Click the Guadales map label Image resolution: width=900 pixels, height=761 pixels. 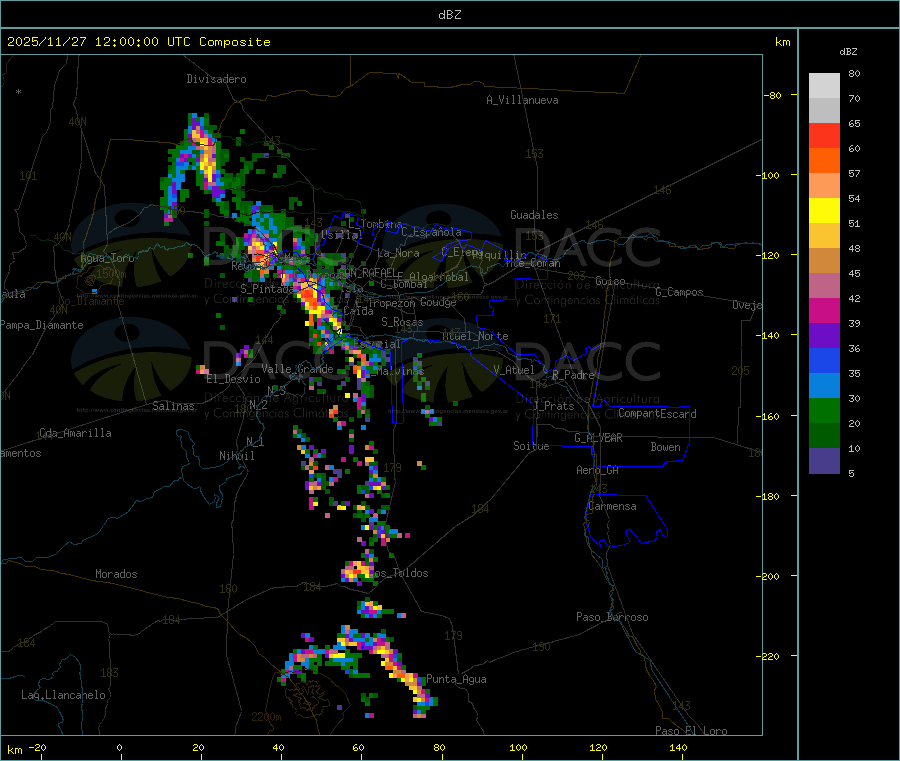click(x=534, y=215)
